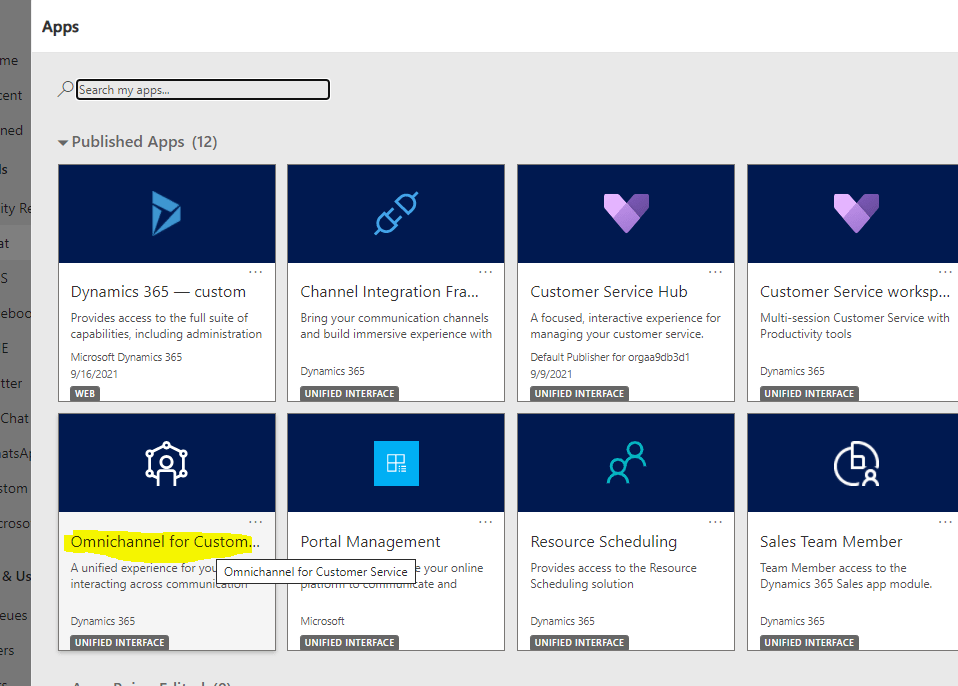Screen dimensions: 958x686
Task: Open the Resource Scheduling app title
Action: pyautogui.click(x=603, y=542)
